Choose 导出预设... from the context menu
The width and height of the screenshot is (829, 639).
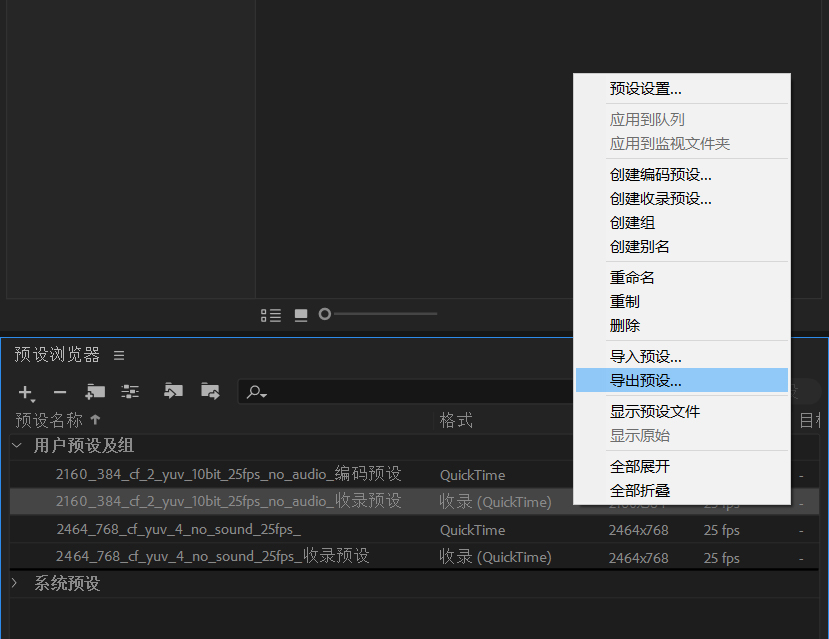pos(645,380)
